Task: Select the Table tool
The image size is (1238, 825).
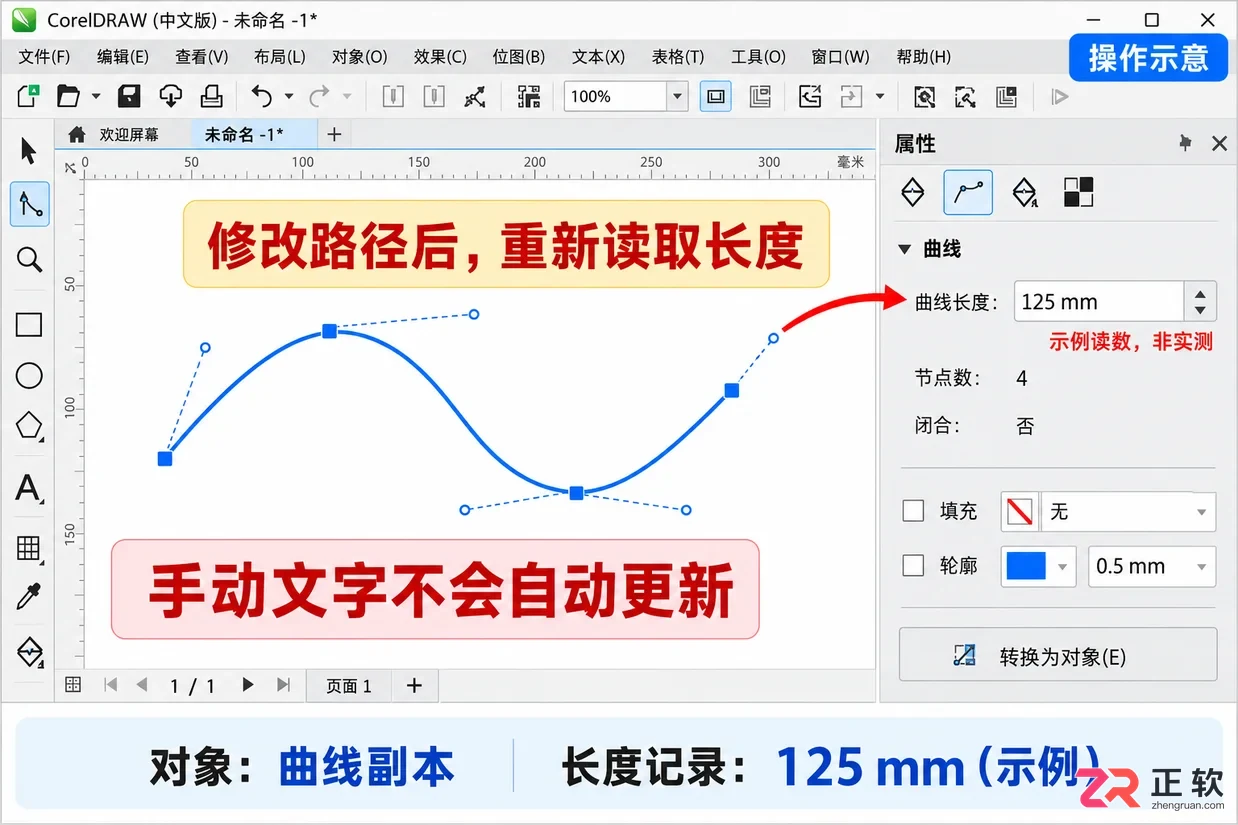Action: click(29, 547)
